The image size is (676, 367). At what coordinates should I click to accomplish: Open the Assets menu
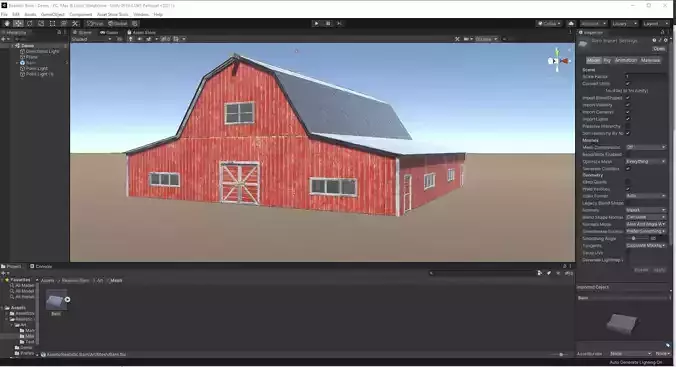30,14
